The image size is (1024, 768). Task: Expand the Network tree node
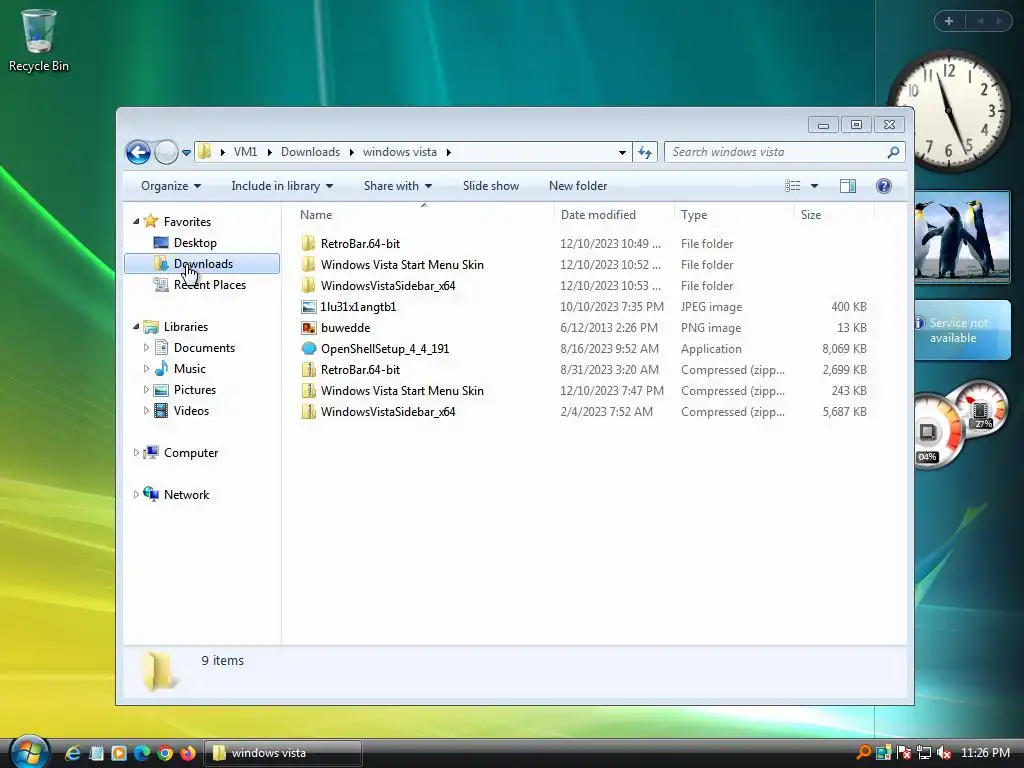(136, 494)
